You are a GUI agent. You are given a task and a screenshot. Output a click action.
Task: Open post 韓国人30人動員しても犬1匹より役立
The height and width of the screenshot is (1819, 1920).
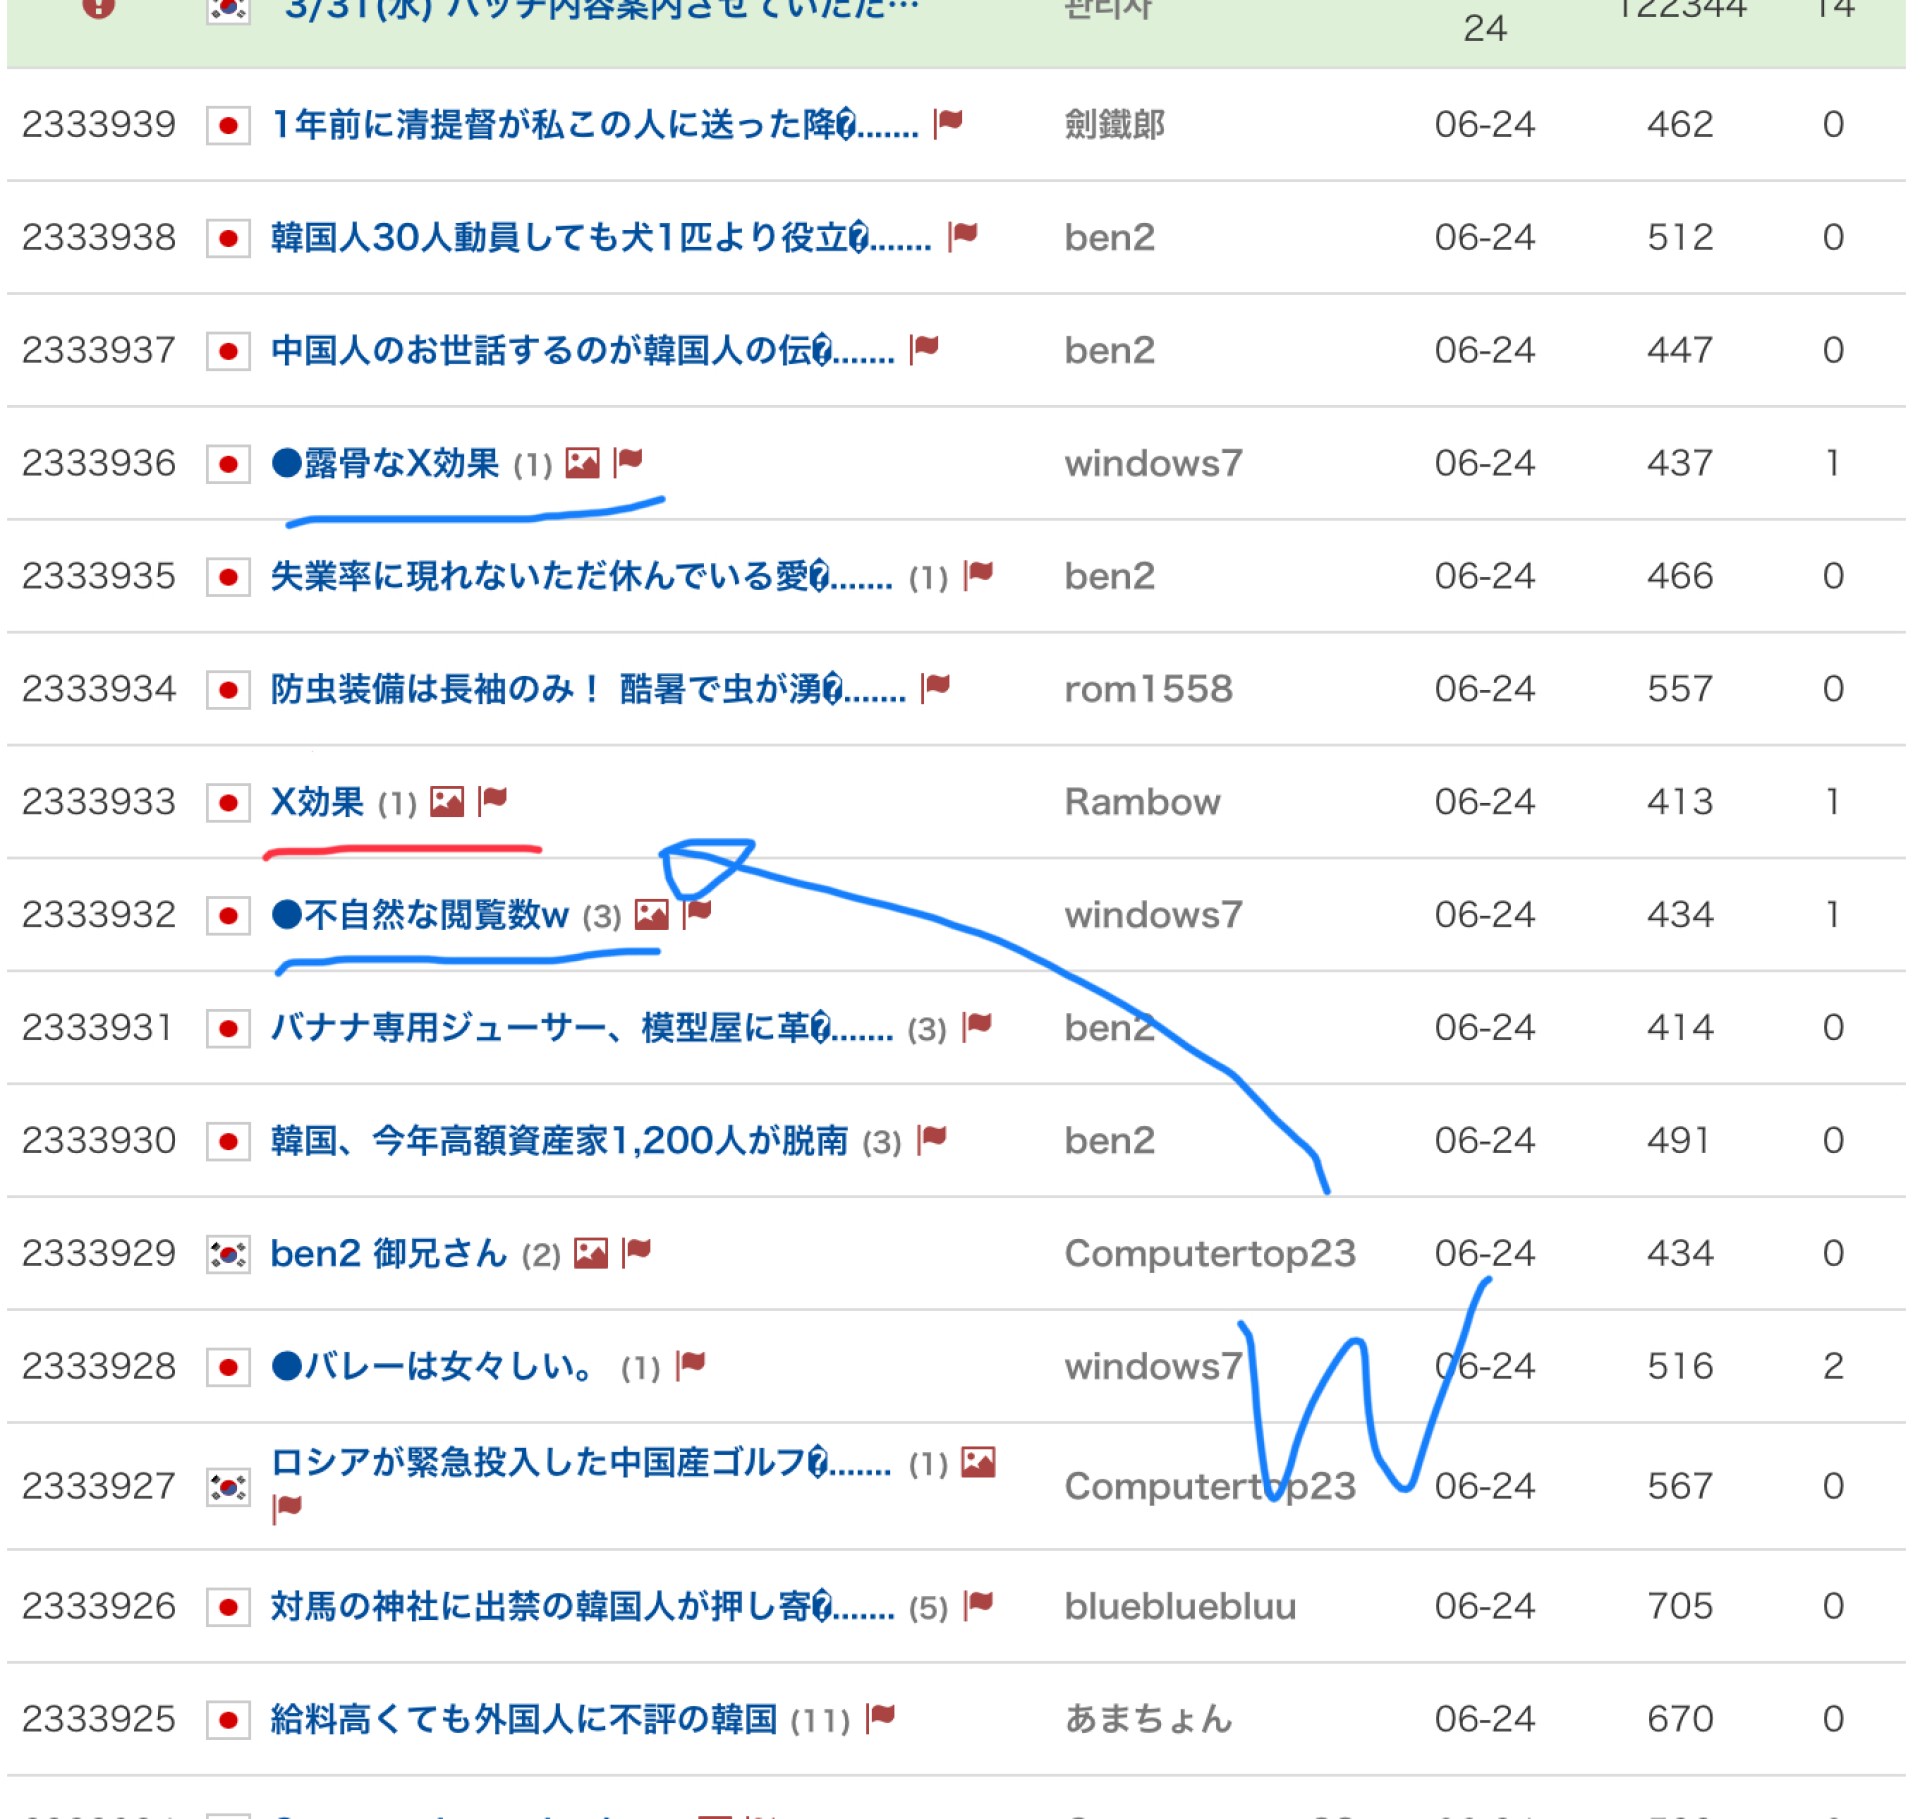[601, 238]
